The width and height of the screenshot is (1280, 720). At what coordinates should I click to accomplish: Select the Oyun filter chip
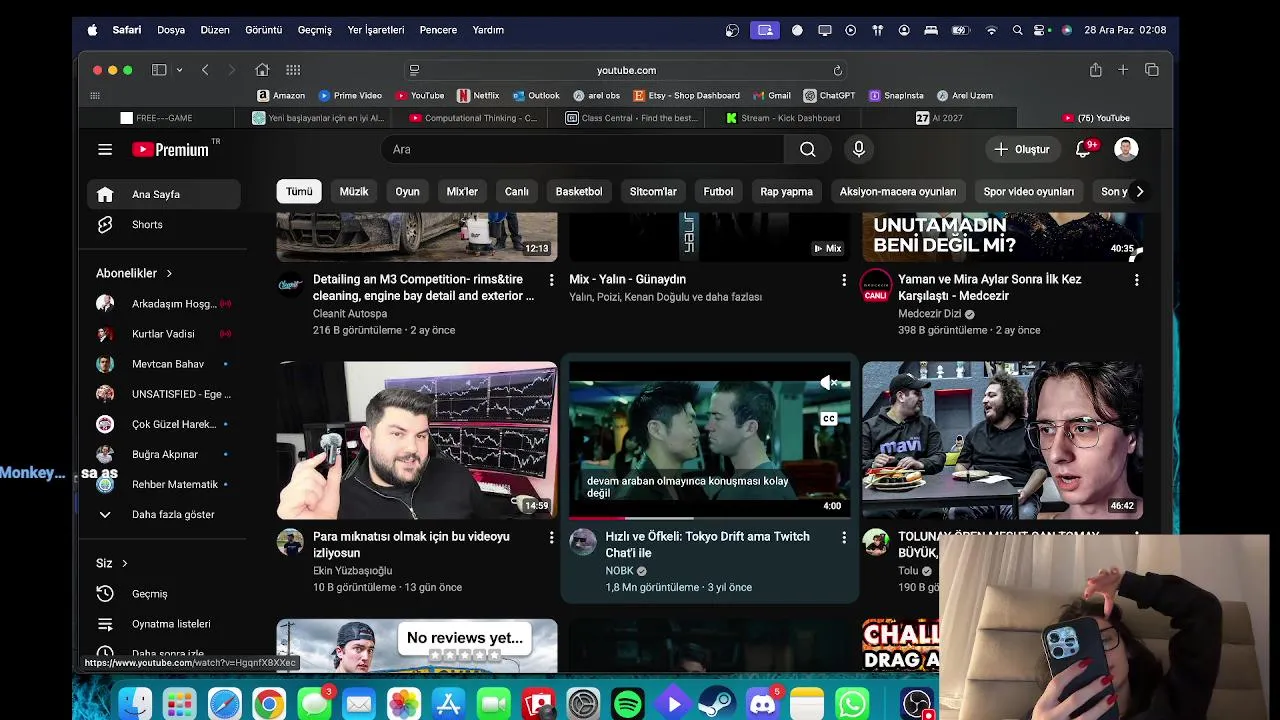pos(407,192)
